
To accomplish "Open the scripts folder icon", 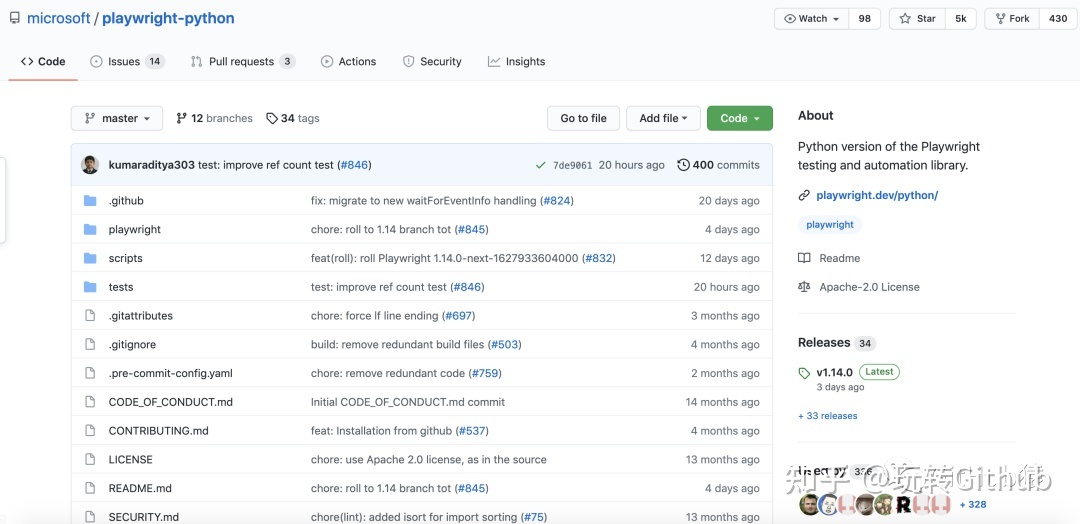I will pyautogui.click(x=90, y=258).
